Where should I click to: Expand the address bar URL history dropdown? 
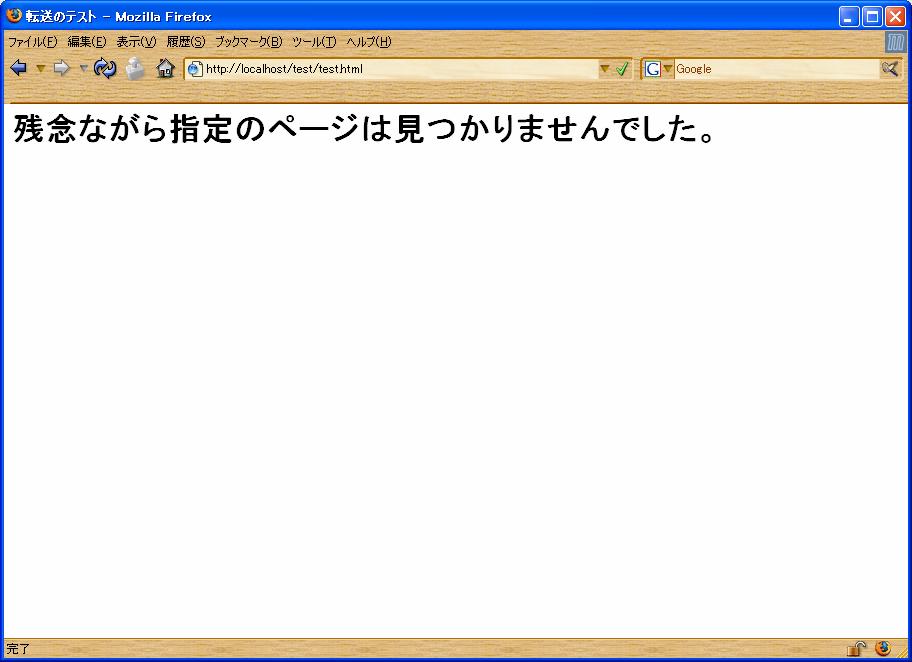coord(604,69)
